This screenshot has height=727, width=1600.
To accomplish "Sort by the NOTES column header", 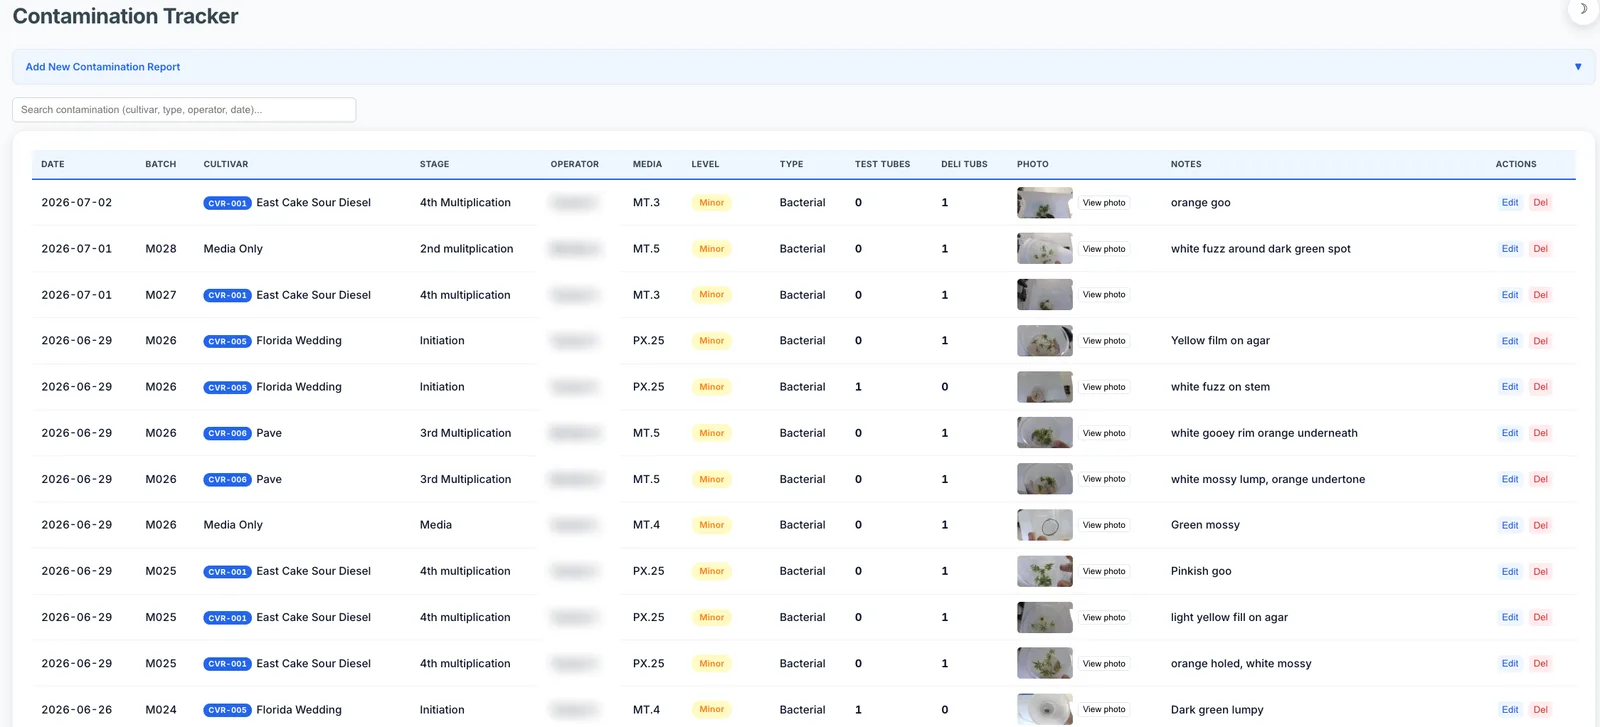I will 1186,164.
